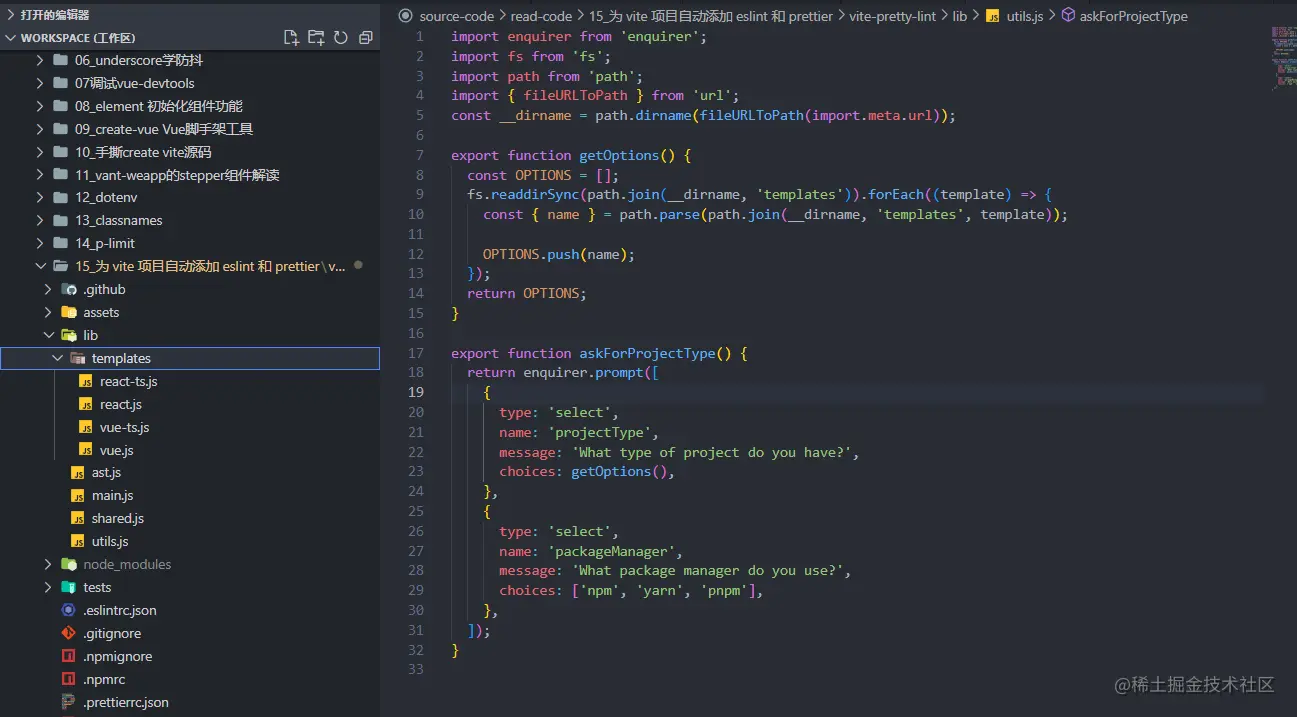Screen dimensions: 1297x717
Task: Expand the 打开的编辑器 section
Action: (11, 15)
